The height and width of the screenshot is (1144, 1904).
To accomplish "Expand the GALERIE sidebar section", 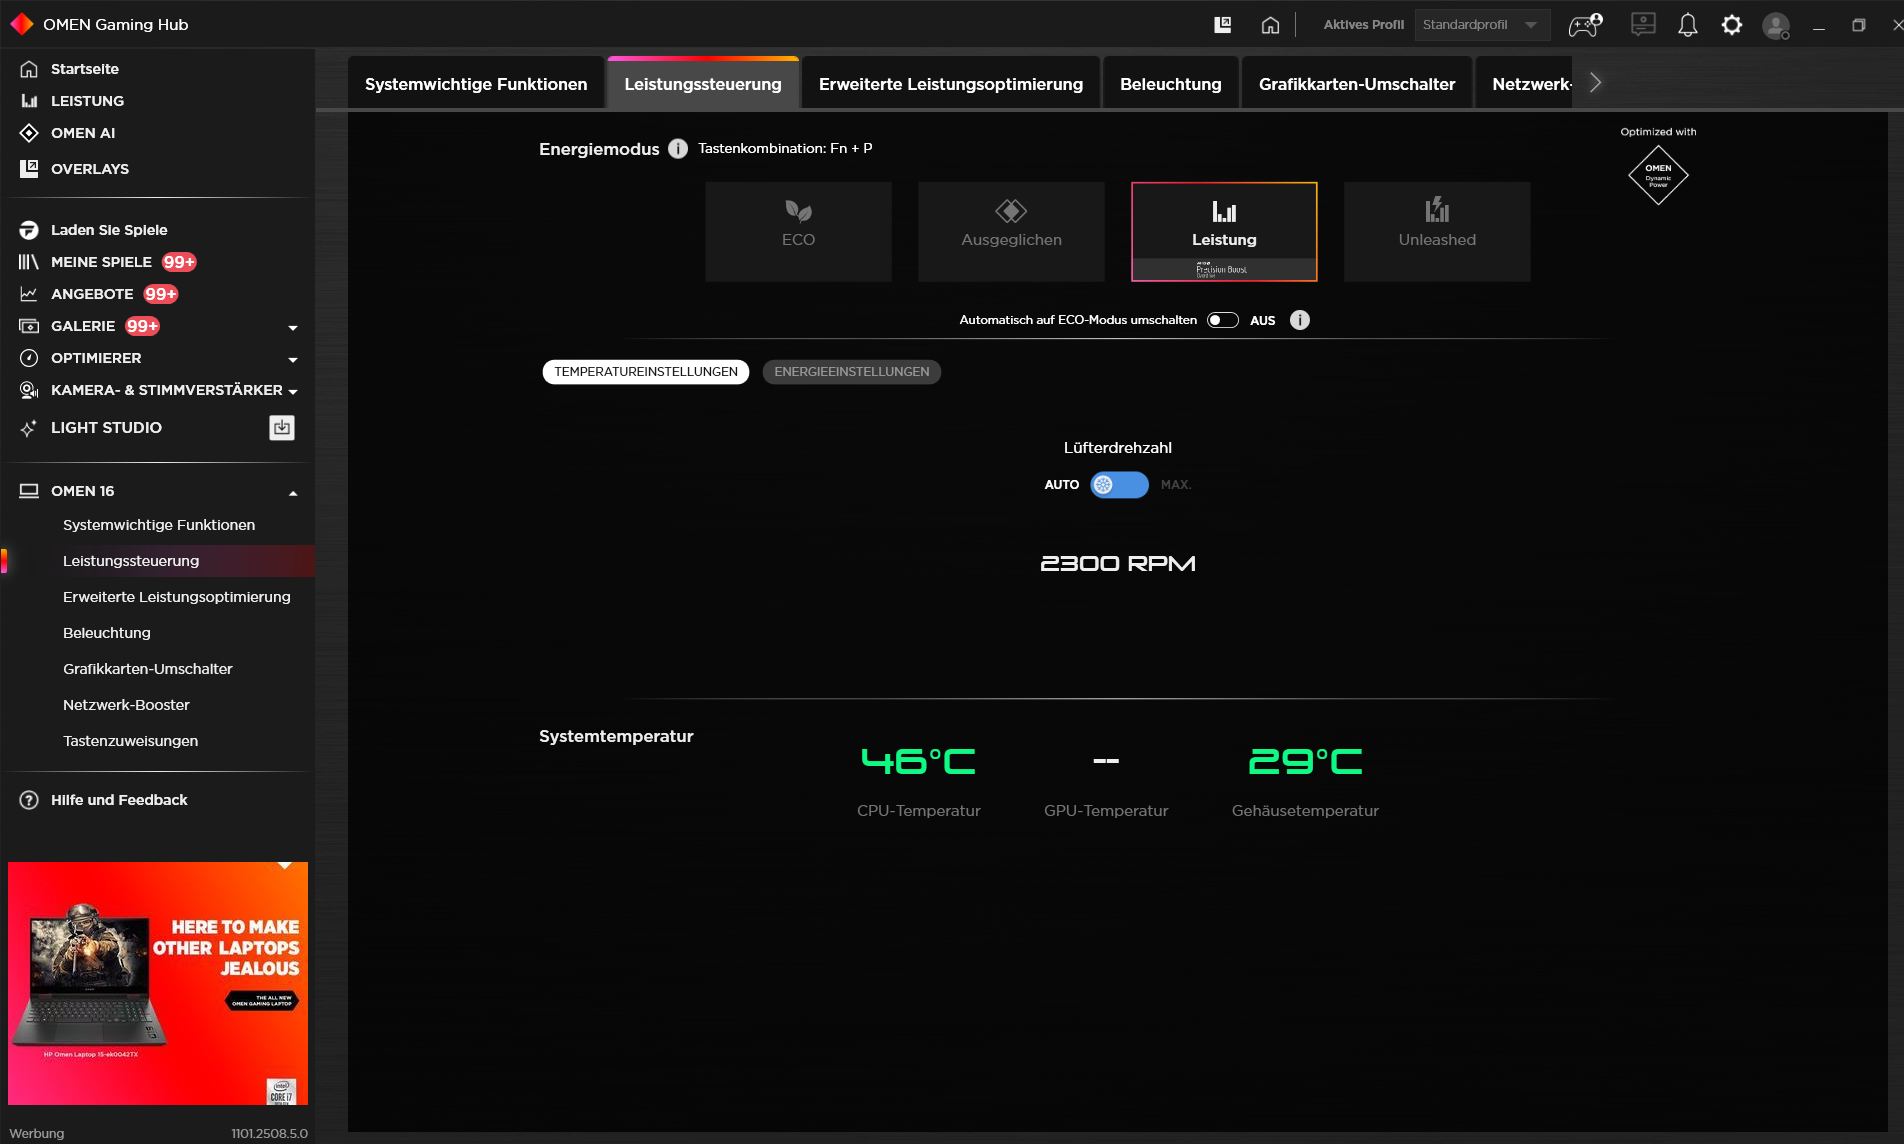I will pyautogui.click(x=293, y=327).
